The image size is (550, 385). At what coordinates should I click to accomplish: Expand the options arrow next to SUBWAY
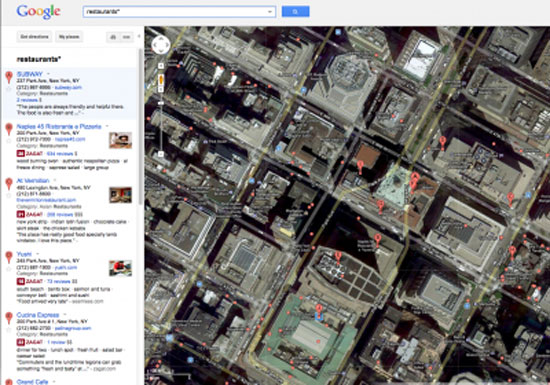pos(48,74)
